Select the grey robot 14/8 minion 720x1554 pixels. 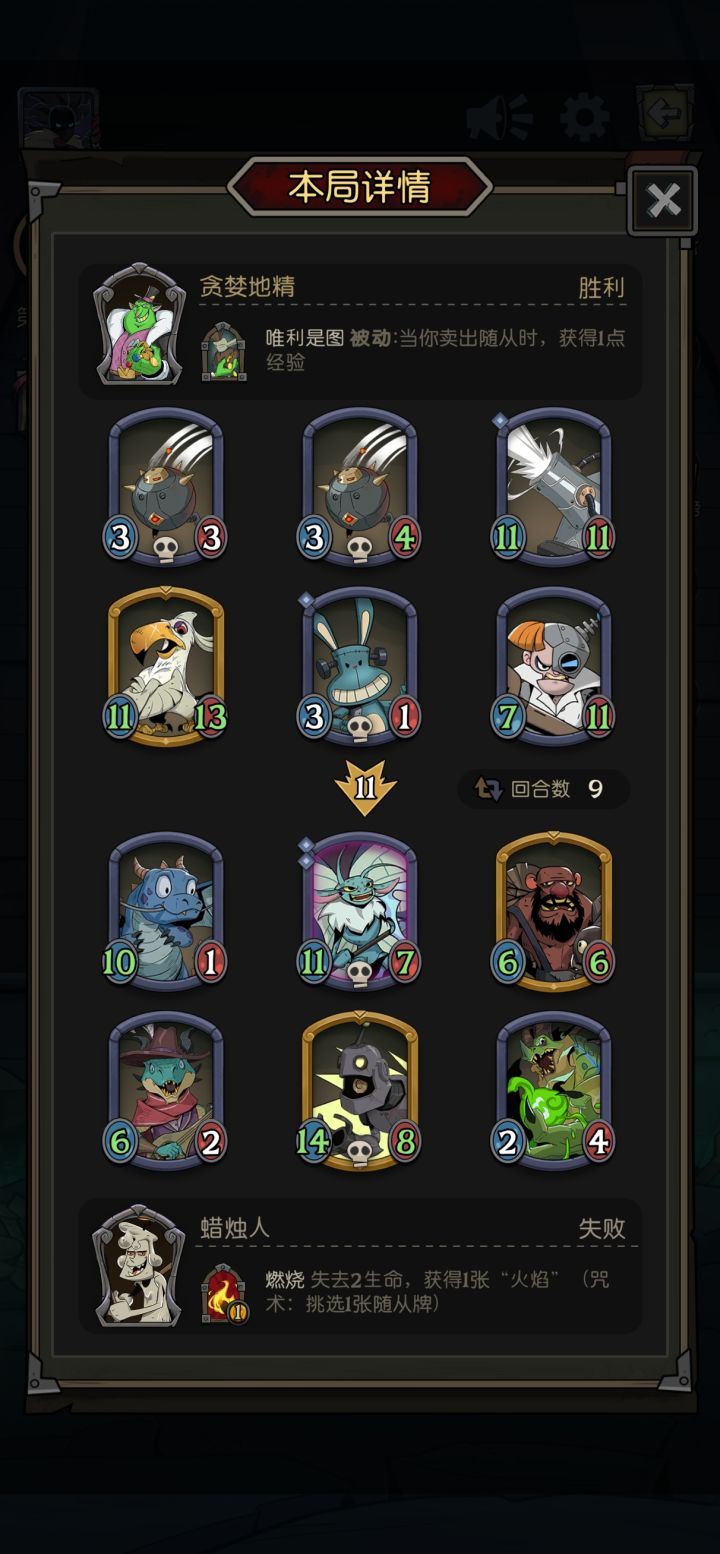pos(360,1090)
